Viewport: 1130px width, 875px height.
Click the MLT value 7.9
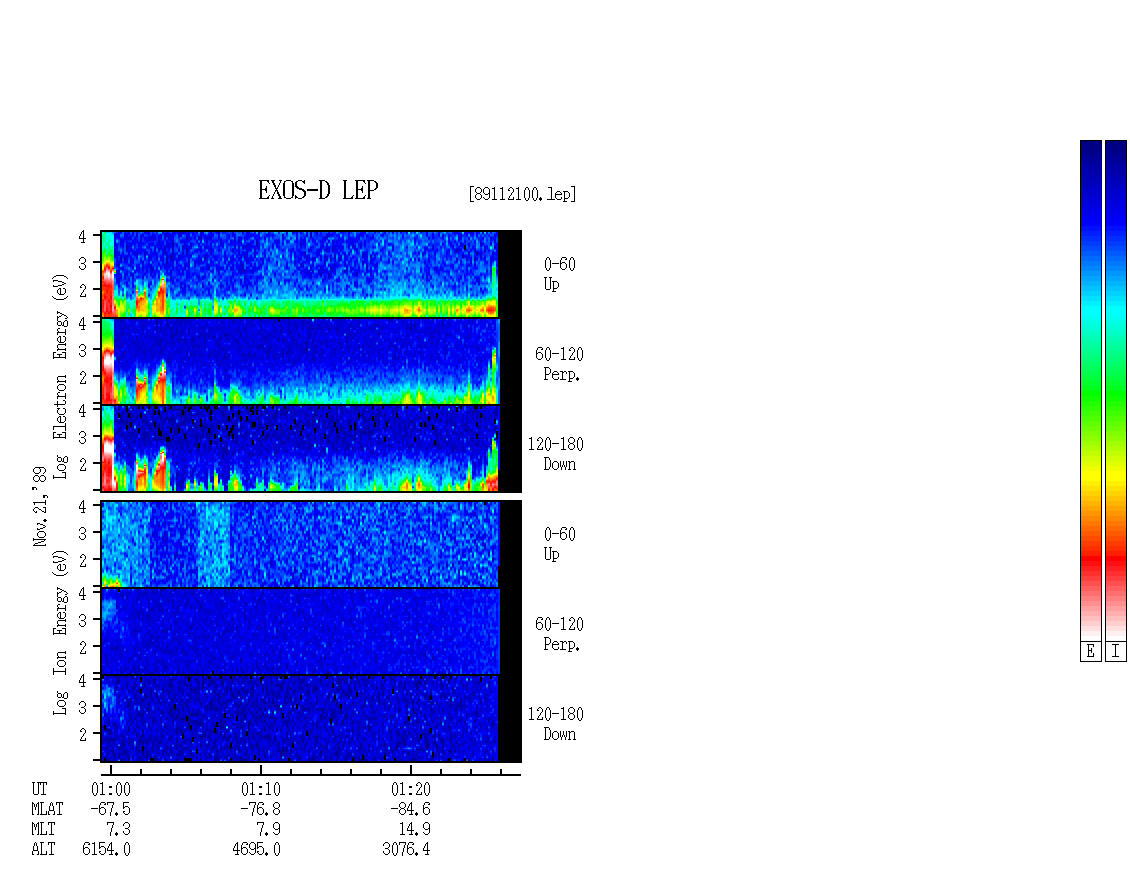269,830
